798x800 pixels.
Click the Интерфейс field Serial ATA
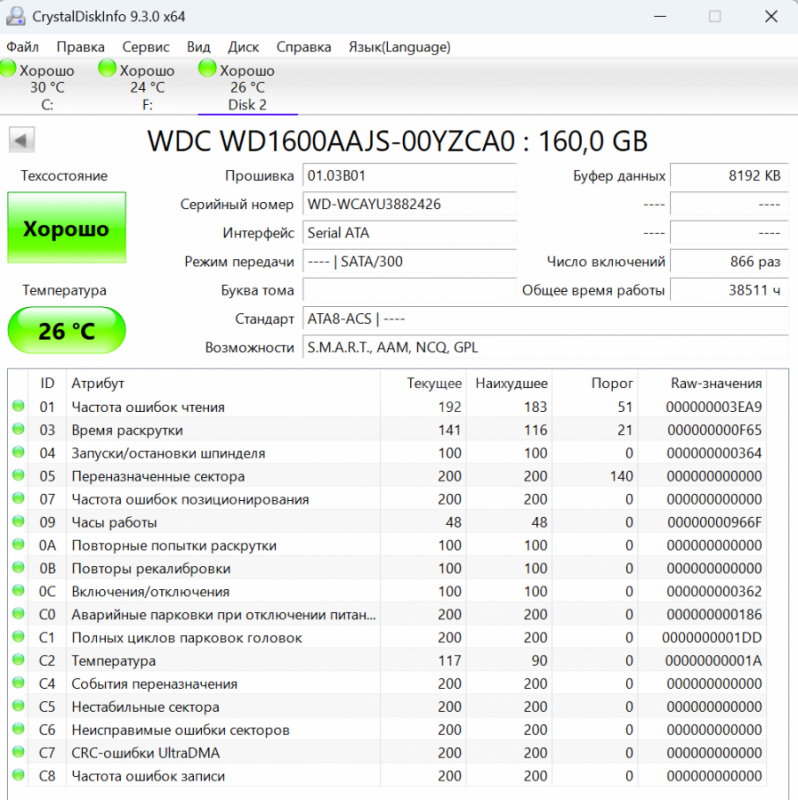409,233
